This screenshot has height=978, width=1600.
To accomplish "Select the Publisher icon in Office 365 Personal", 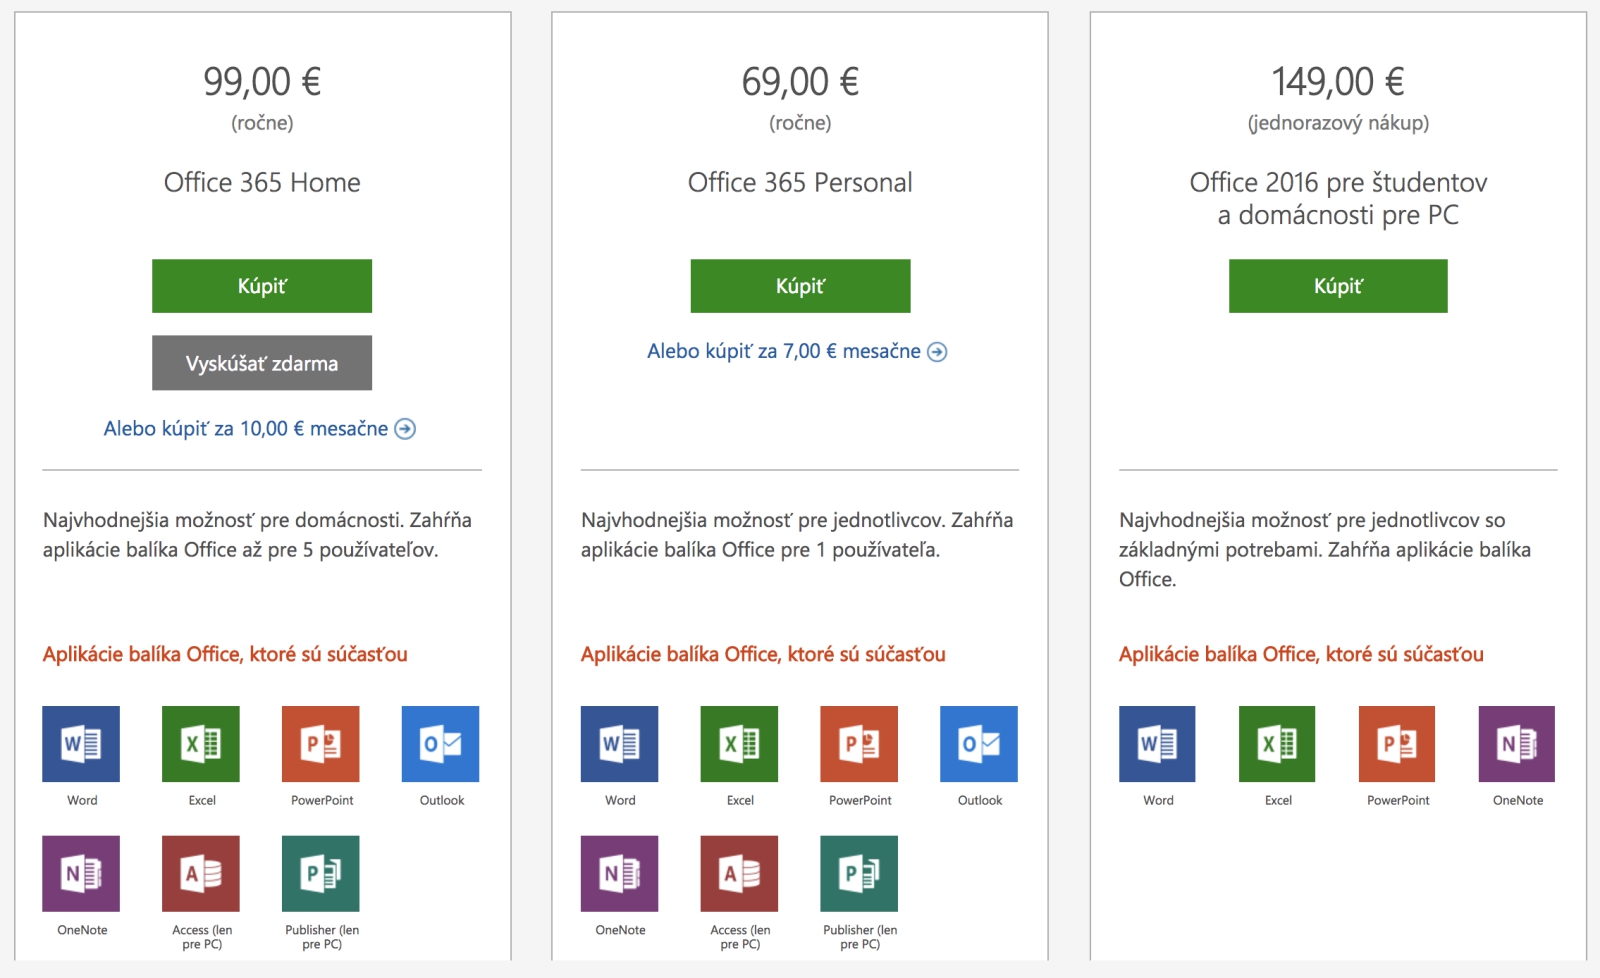I will (x=859, y=874).
